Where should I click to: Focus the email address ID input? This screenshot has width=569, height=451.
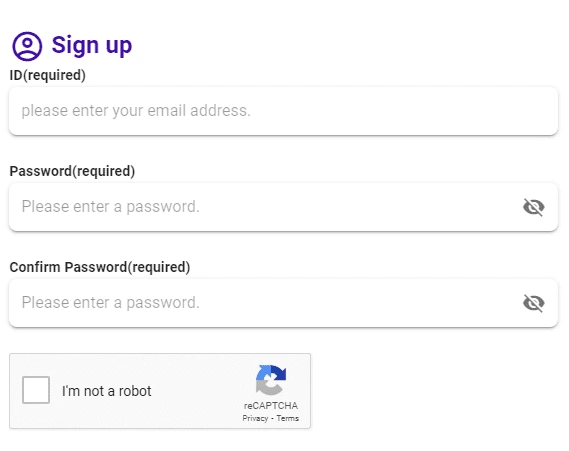(283, 111)
